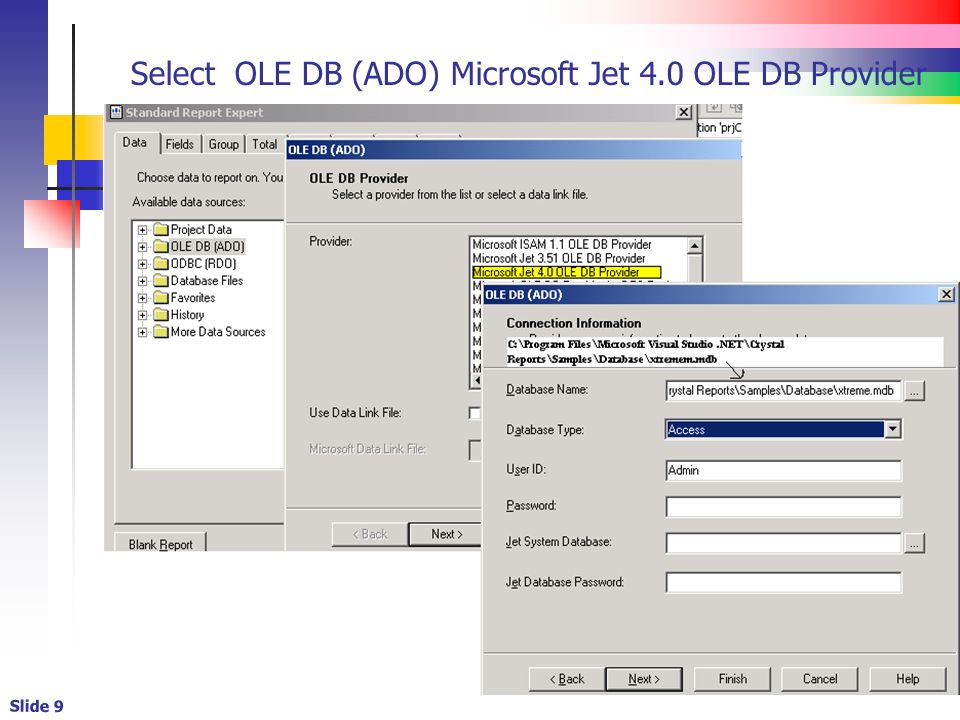960x720 pixels.
Task: Select the Project Data tree label
Action: click(x=201, y=230)
